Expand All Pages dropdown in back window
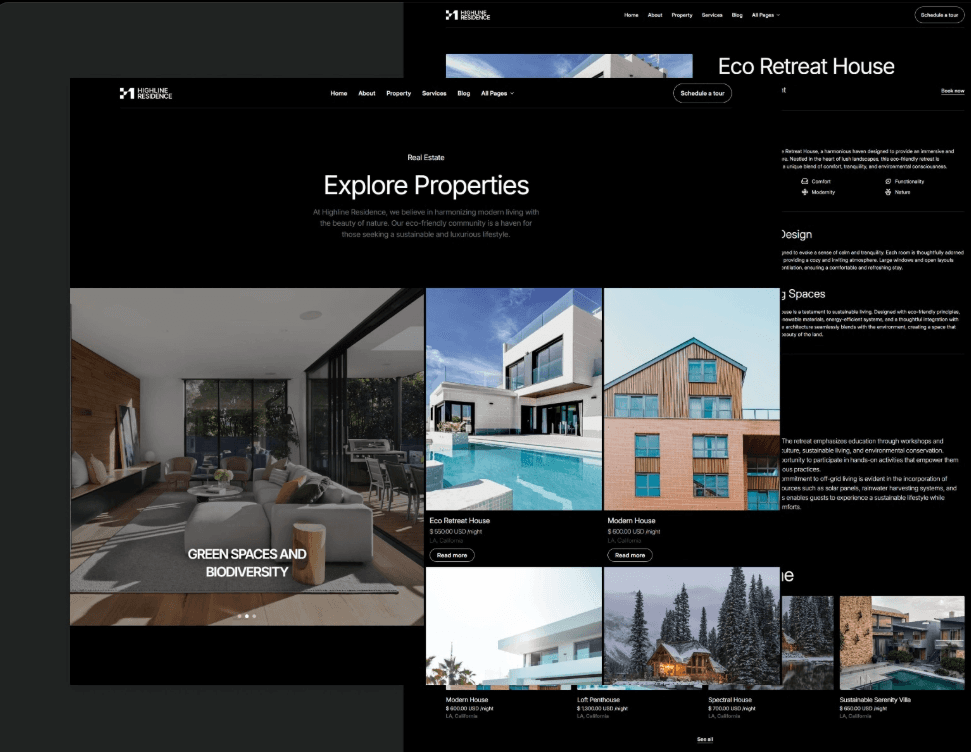 [x=765, y=15]
